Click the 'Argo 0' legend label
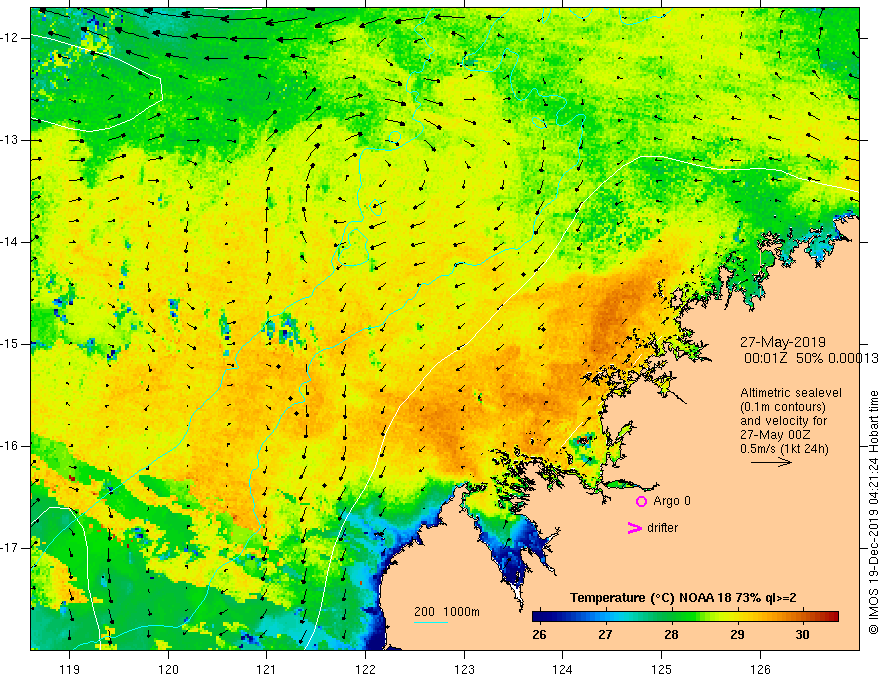This screenshot has width=880, height=680. point(672,501)
